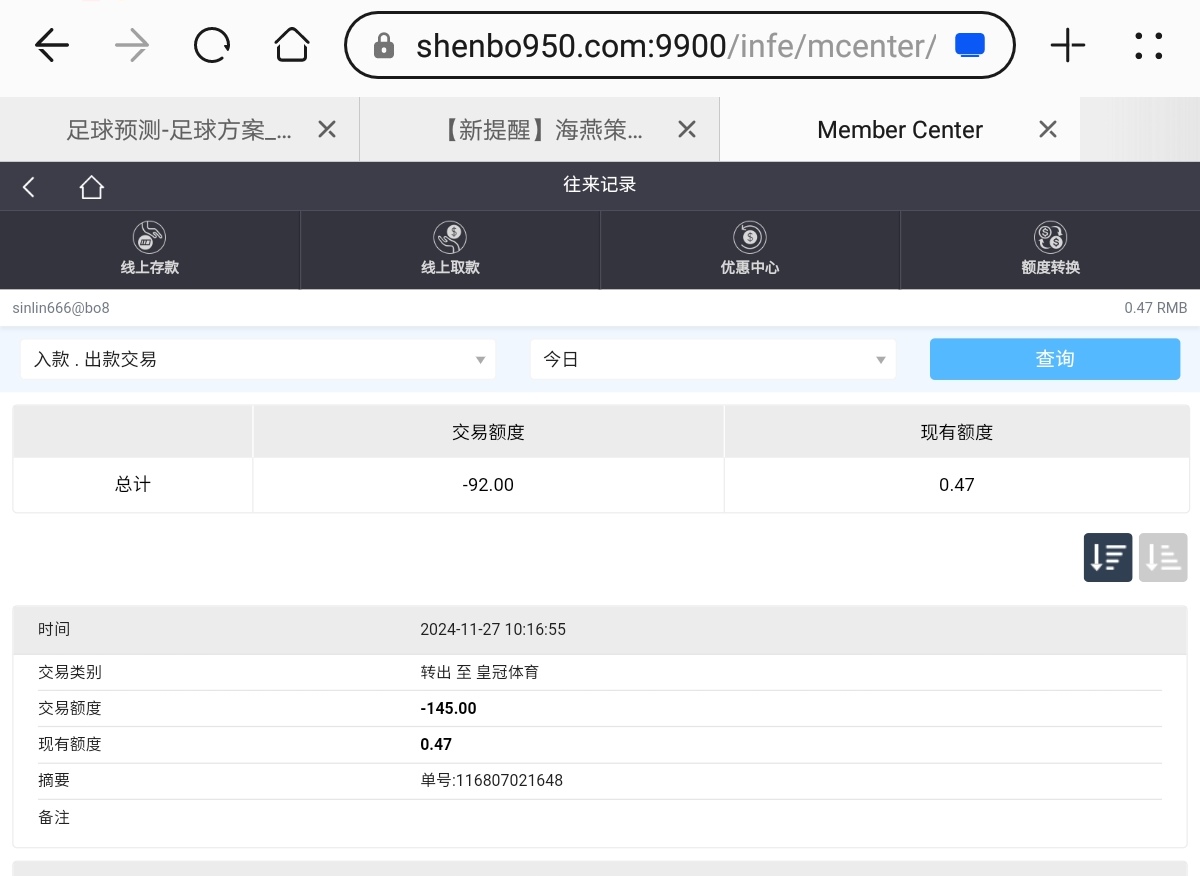Viewport: 1200px width, 876px height.
Task: Click the browser forward arrow
Action: 132,45
